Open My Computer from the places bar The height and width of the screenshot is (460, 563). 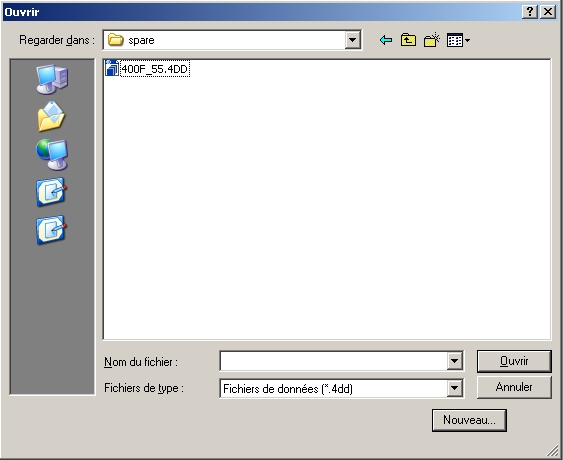click(x=52, y=79)
